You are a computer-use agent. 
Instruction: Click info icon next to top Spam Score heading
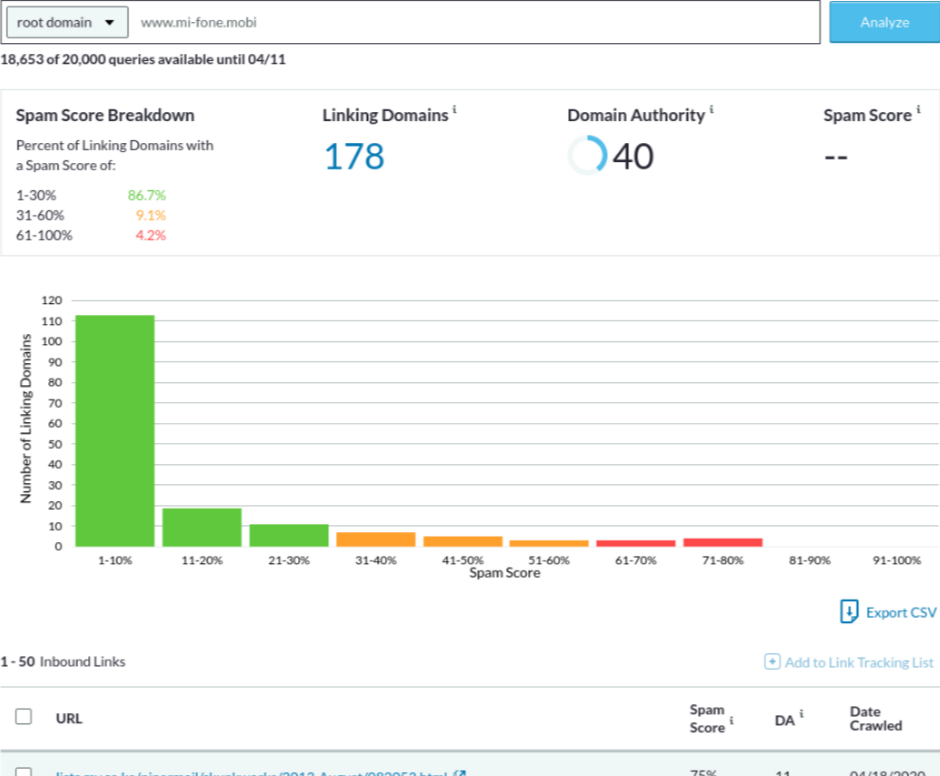pyautogui.click(x=918, y=110)
